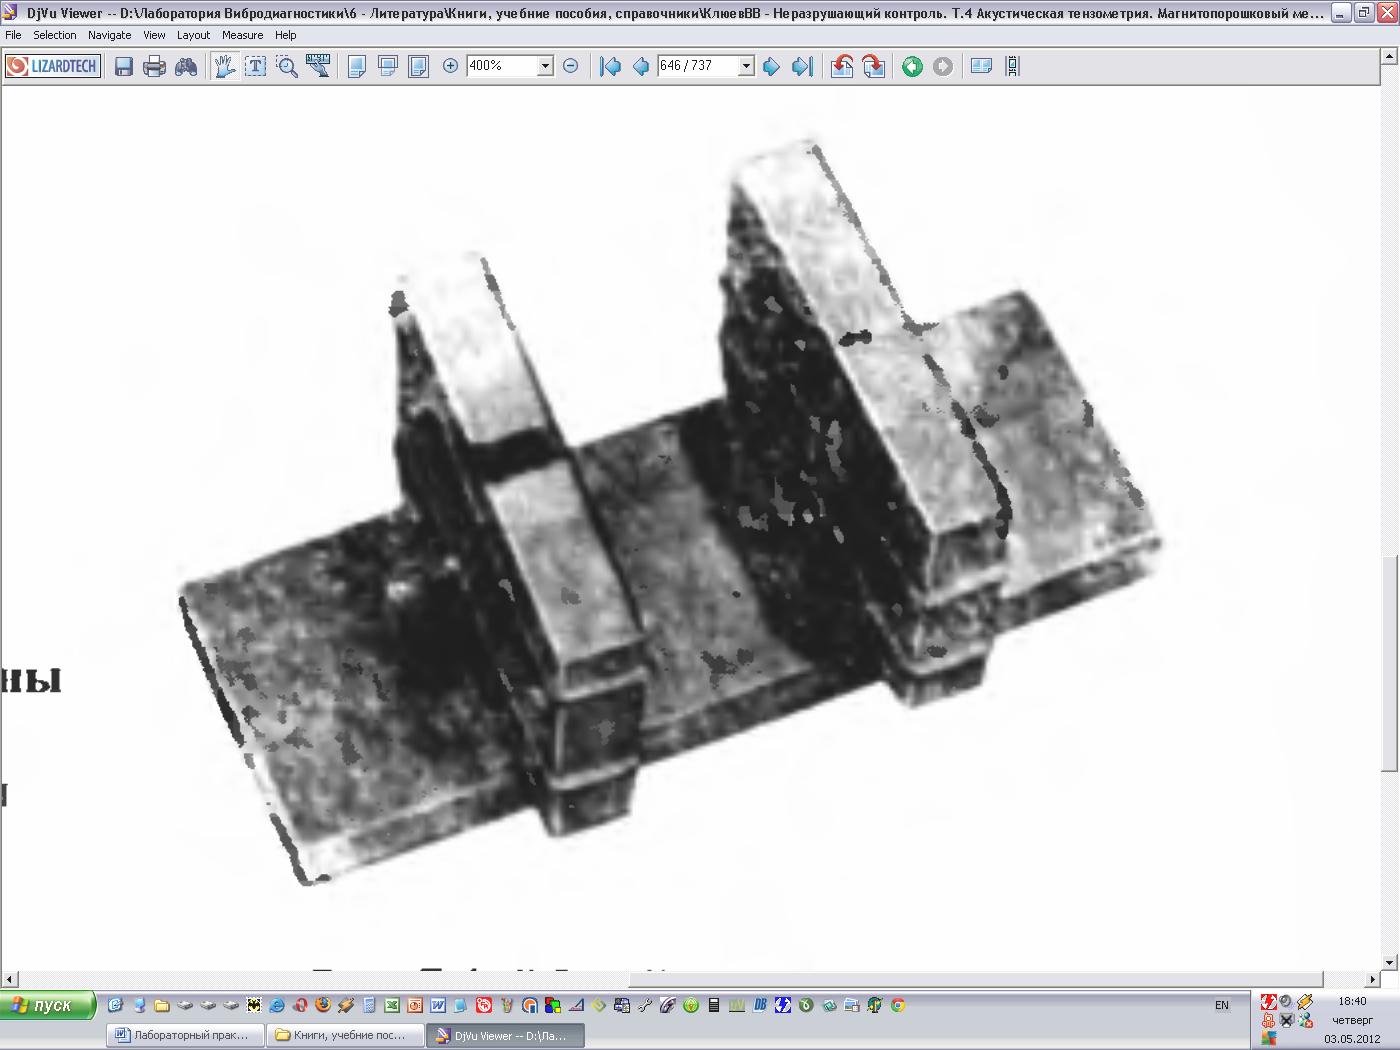Rotate the page counterclockwise
Image resolution: width=1400 pixels, height=1050 pixels.
842,66
